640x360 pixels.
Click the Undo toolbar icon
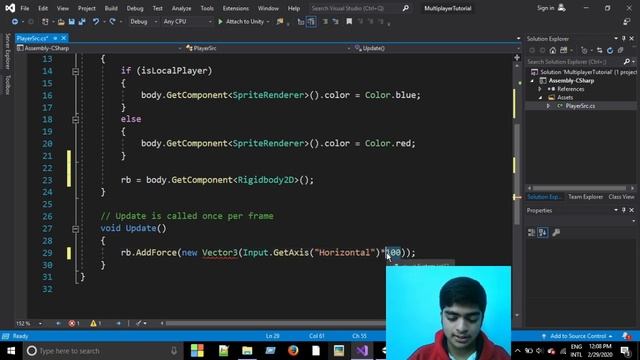click(96, 22)
